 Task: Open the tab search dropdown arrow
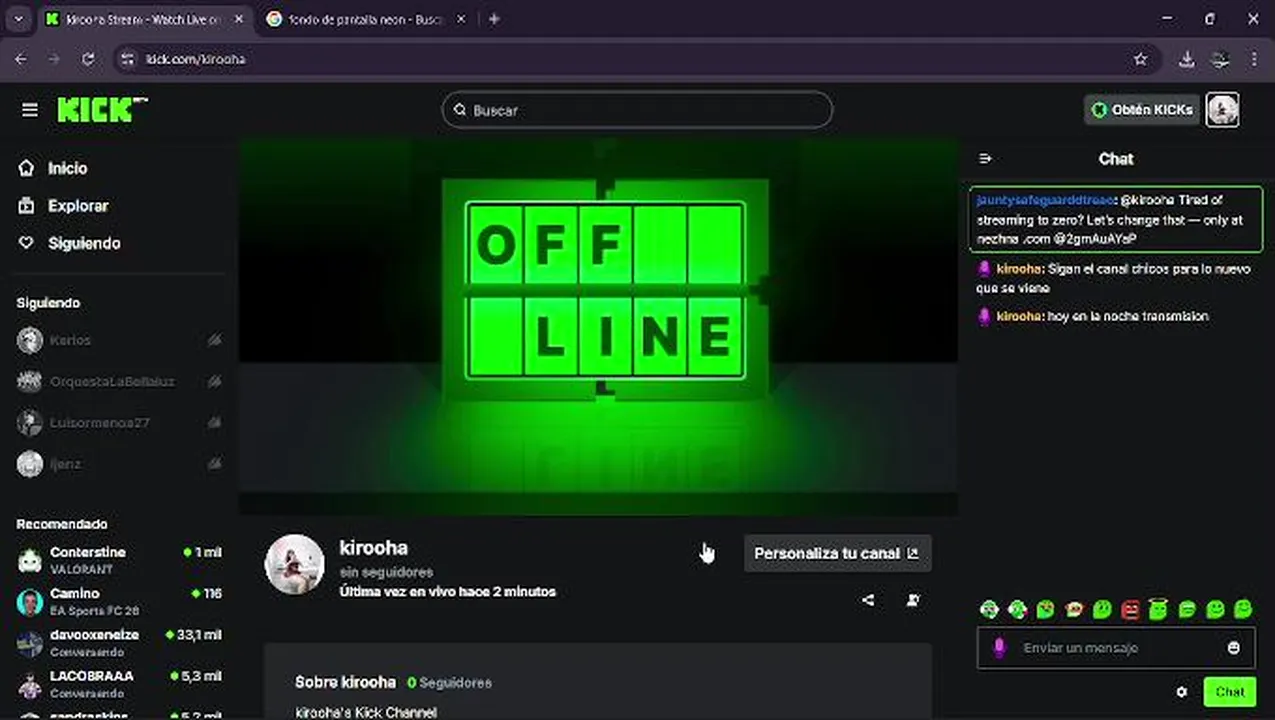(18, 19)
